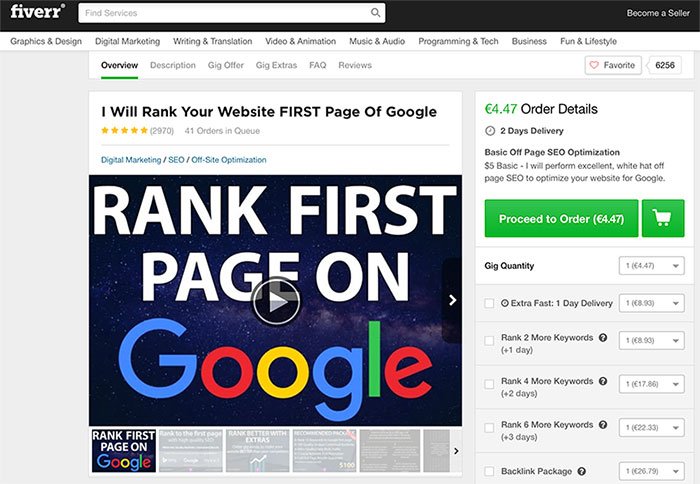The height and width of the screenshot is (484, 700).
Task: Expand the Backlink Package quantity dropdown
Action: (651, 471)
